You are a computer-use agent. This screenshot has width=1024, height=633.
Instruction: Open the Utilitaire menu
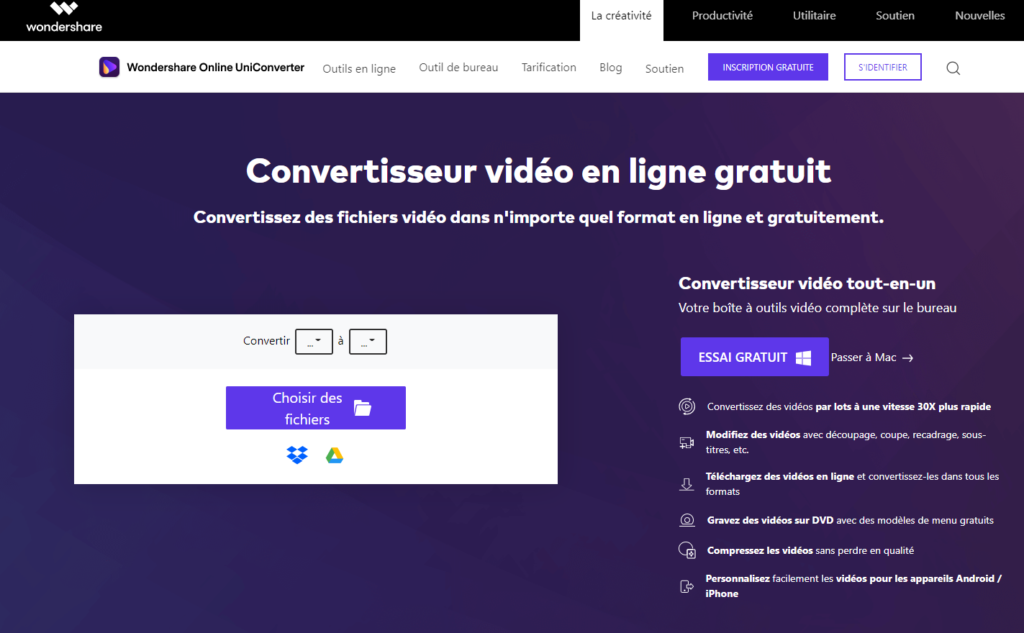point(814,16)
